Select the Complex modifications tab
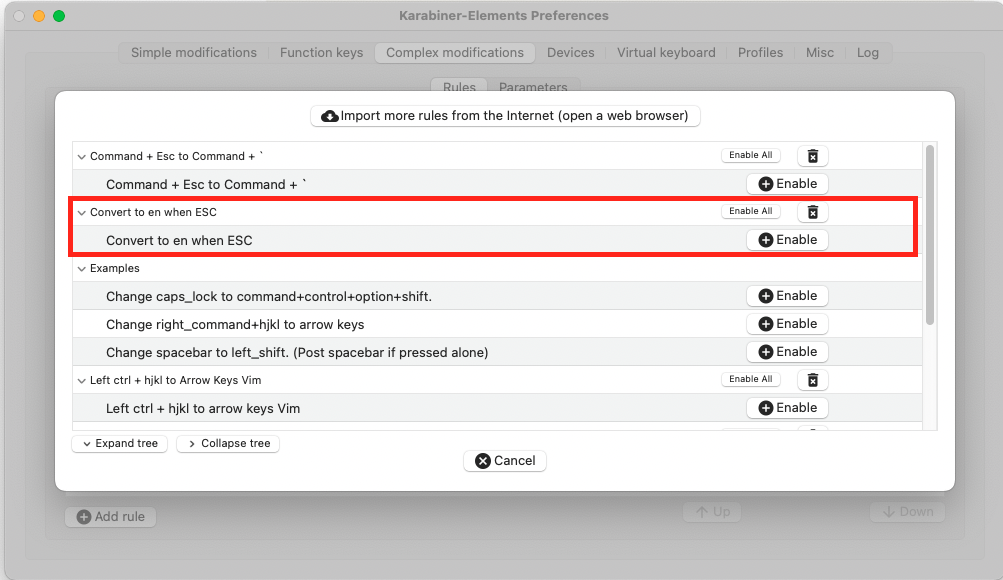This screenshot has height=580, width=1003. pyautogui.click(x=455, y=52)
